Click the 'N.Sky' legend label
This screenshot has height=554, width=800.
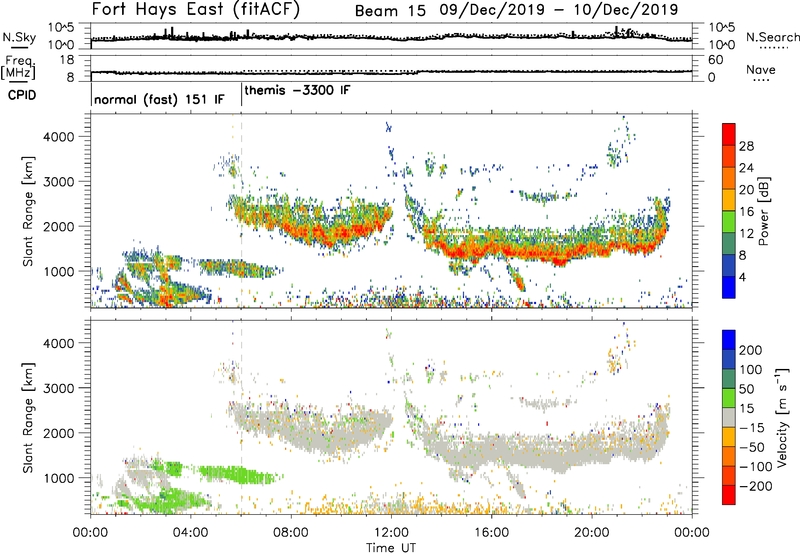(x=19, y=37)
